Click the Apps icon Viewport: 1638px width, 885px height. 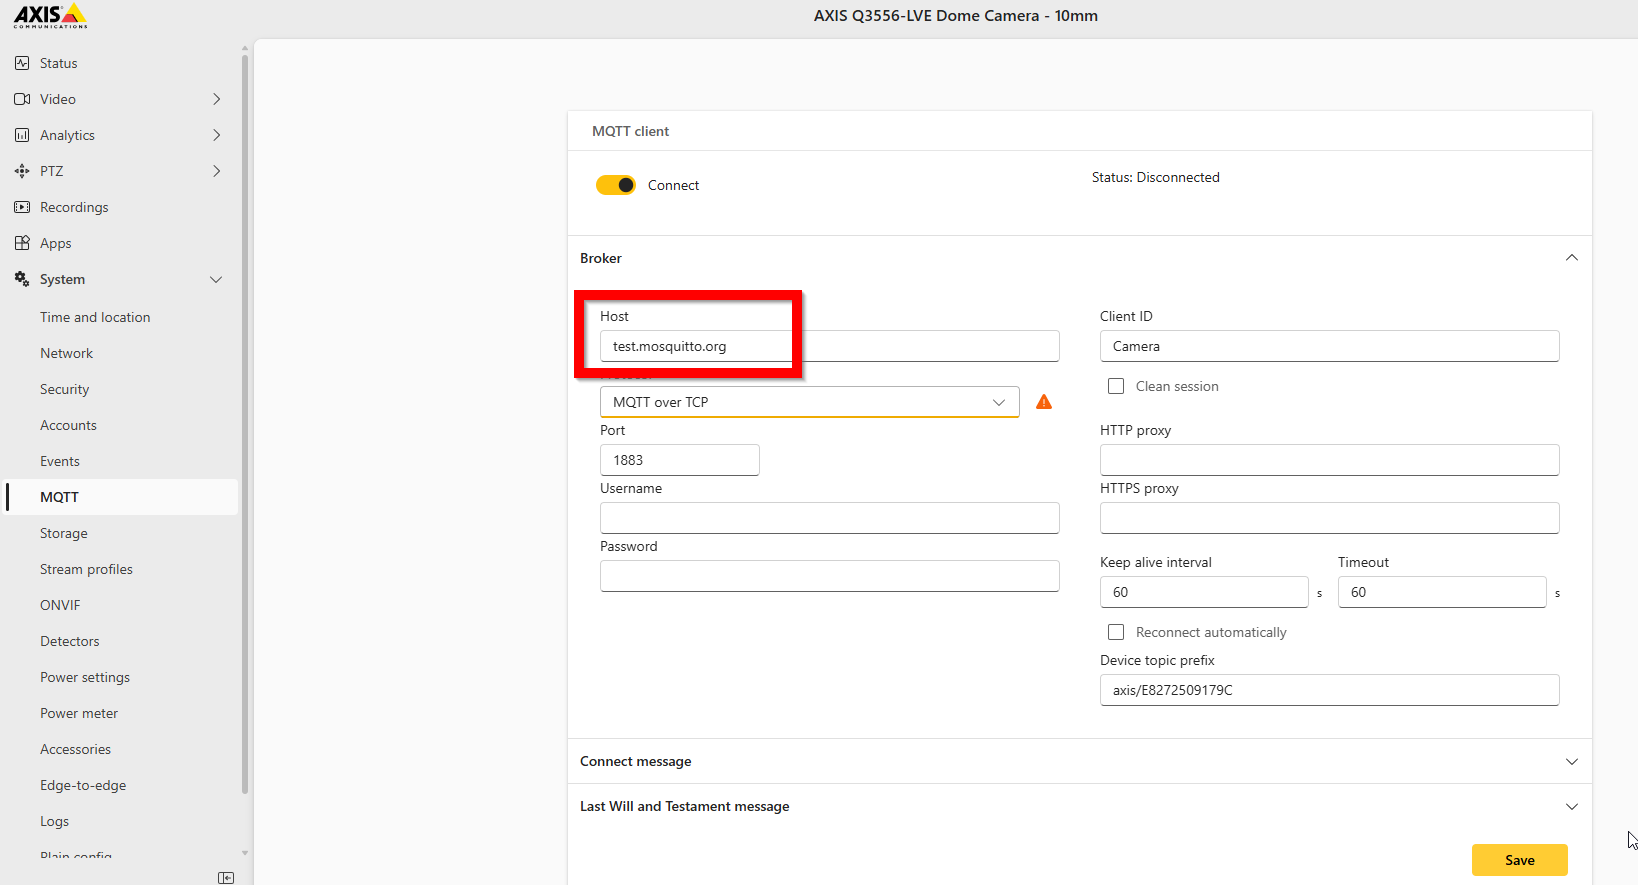pos(22,243)
